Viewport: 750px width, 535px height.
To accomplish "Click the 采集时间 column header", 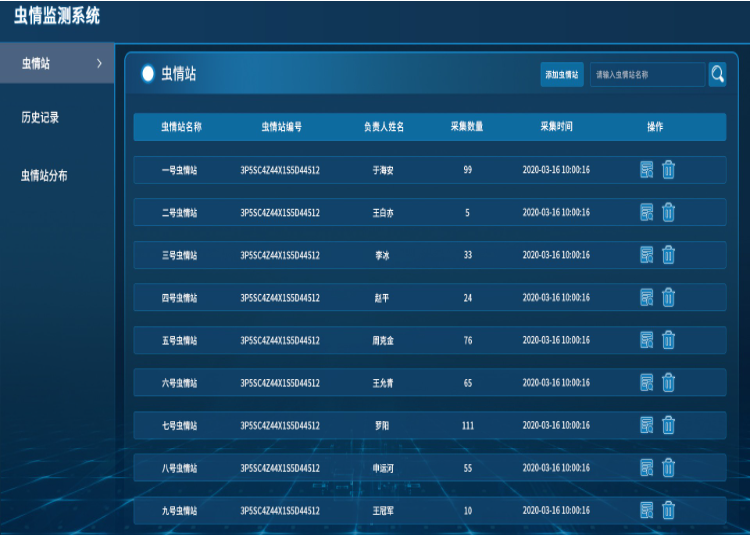I will (556, 127).
